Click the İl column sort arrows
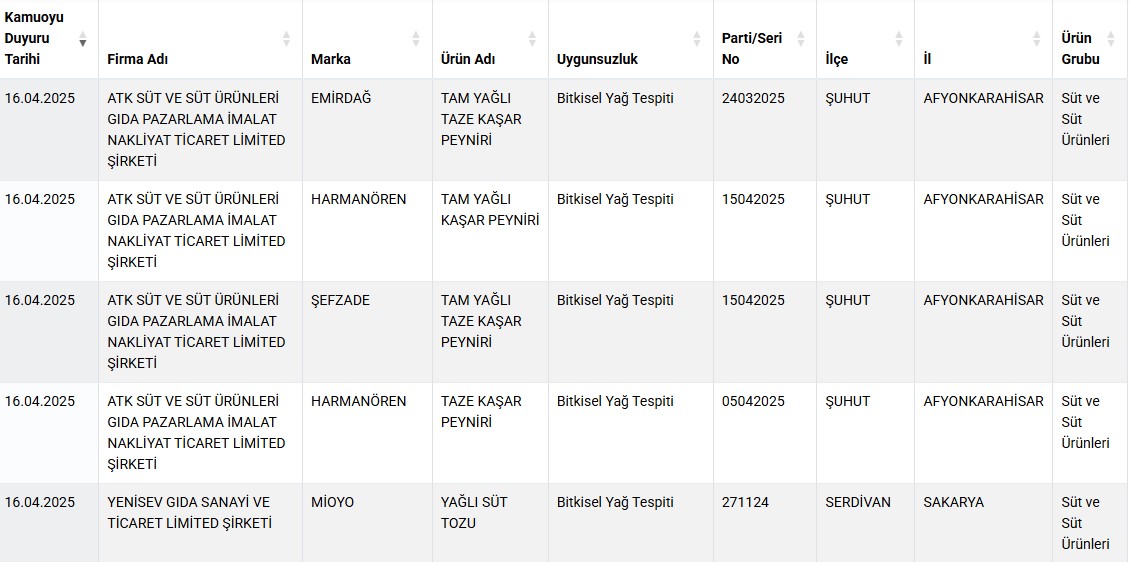This screenshot has width=1130, height=562. coord(1036,39)
